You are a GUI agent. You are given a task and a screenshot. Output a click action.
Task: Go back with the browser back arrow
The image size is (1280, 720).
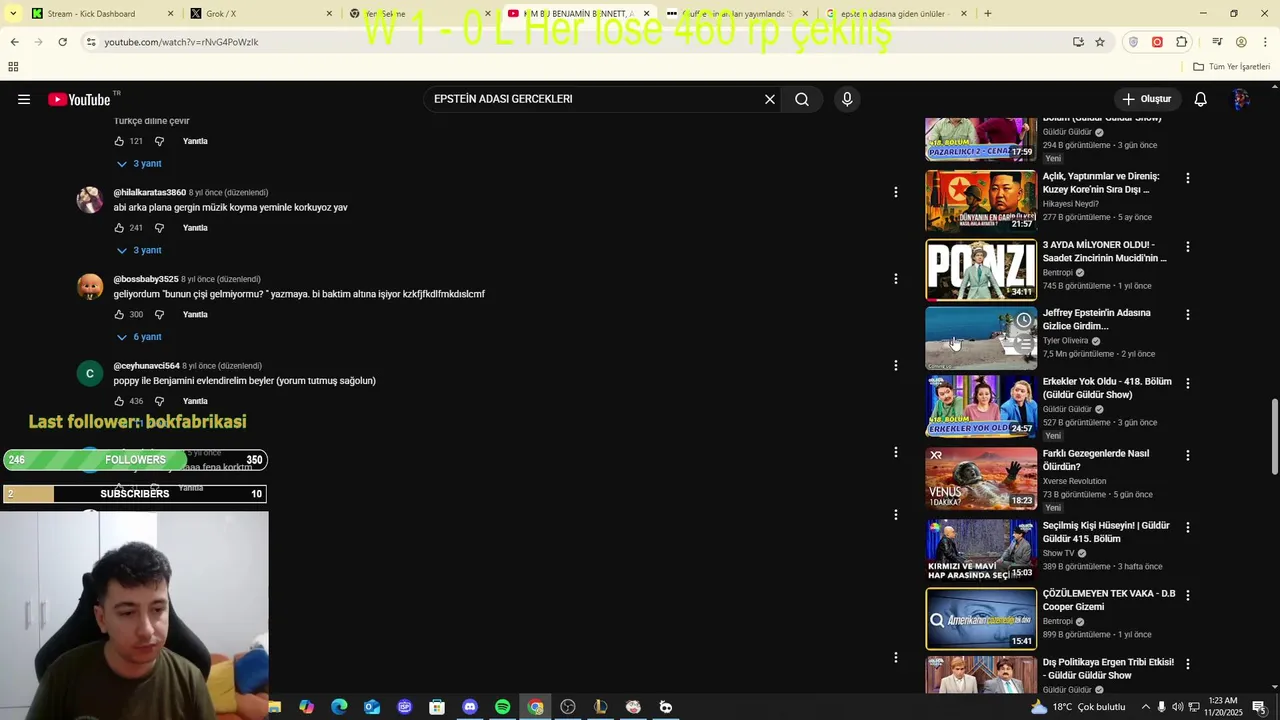pyautogui.click(x=15, y=42)
